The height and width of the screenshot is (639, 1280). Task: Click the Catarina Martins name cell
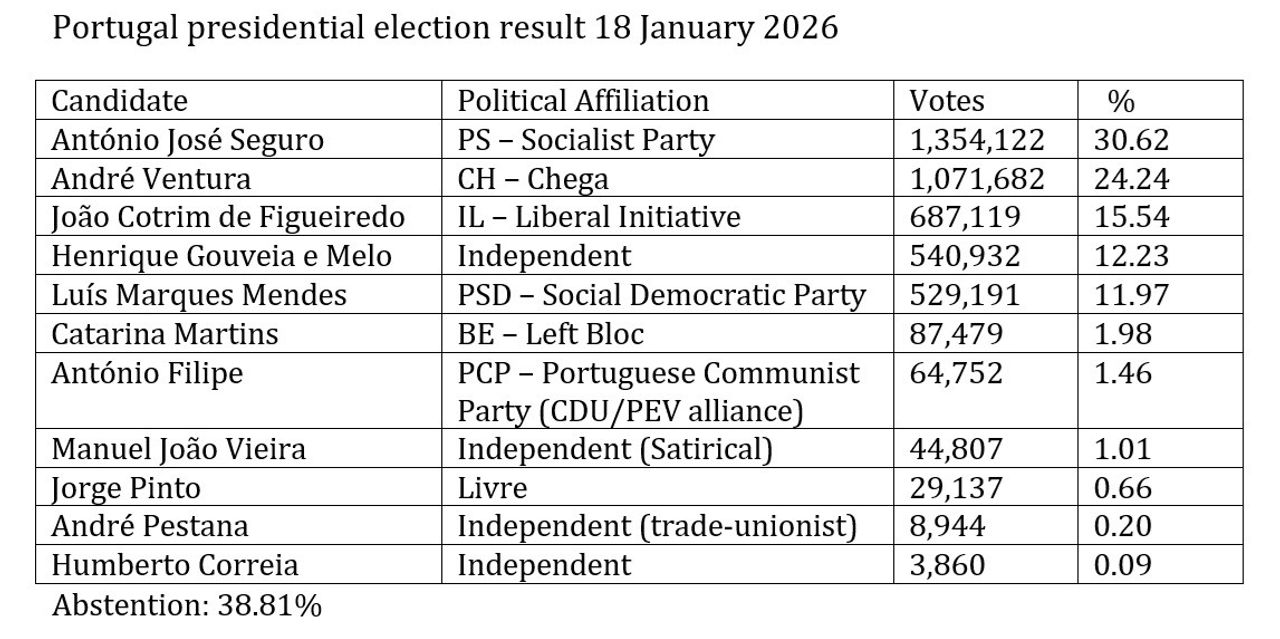tap(165, 333)
